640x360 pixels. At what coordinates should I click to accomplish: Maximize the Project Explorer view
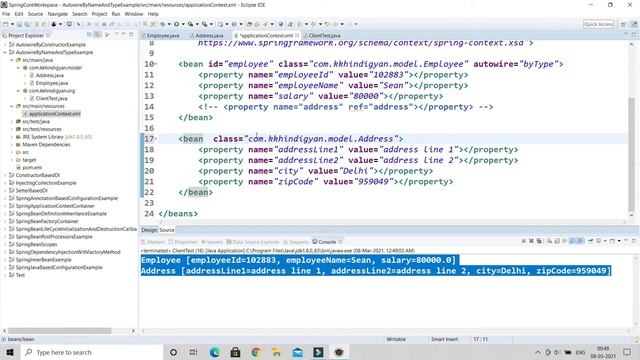coord(131,35)
